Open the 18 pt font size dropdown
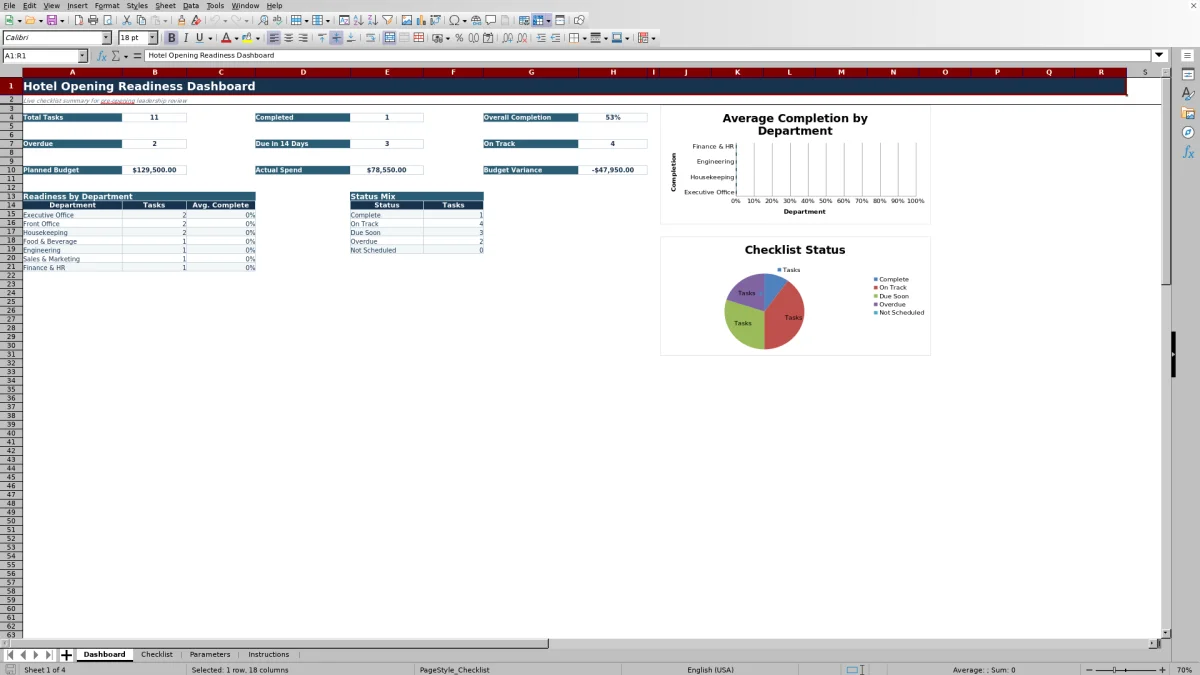The image size is (1200, 675). pos(152,38)
